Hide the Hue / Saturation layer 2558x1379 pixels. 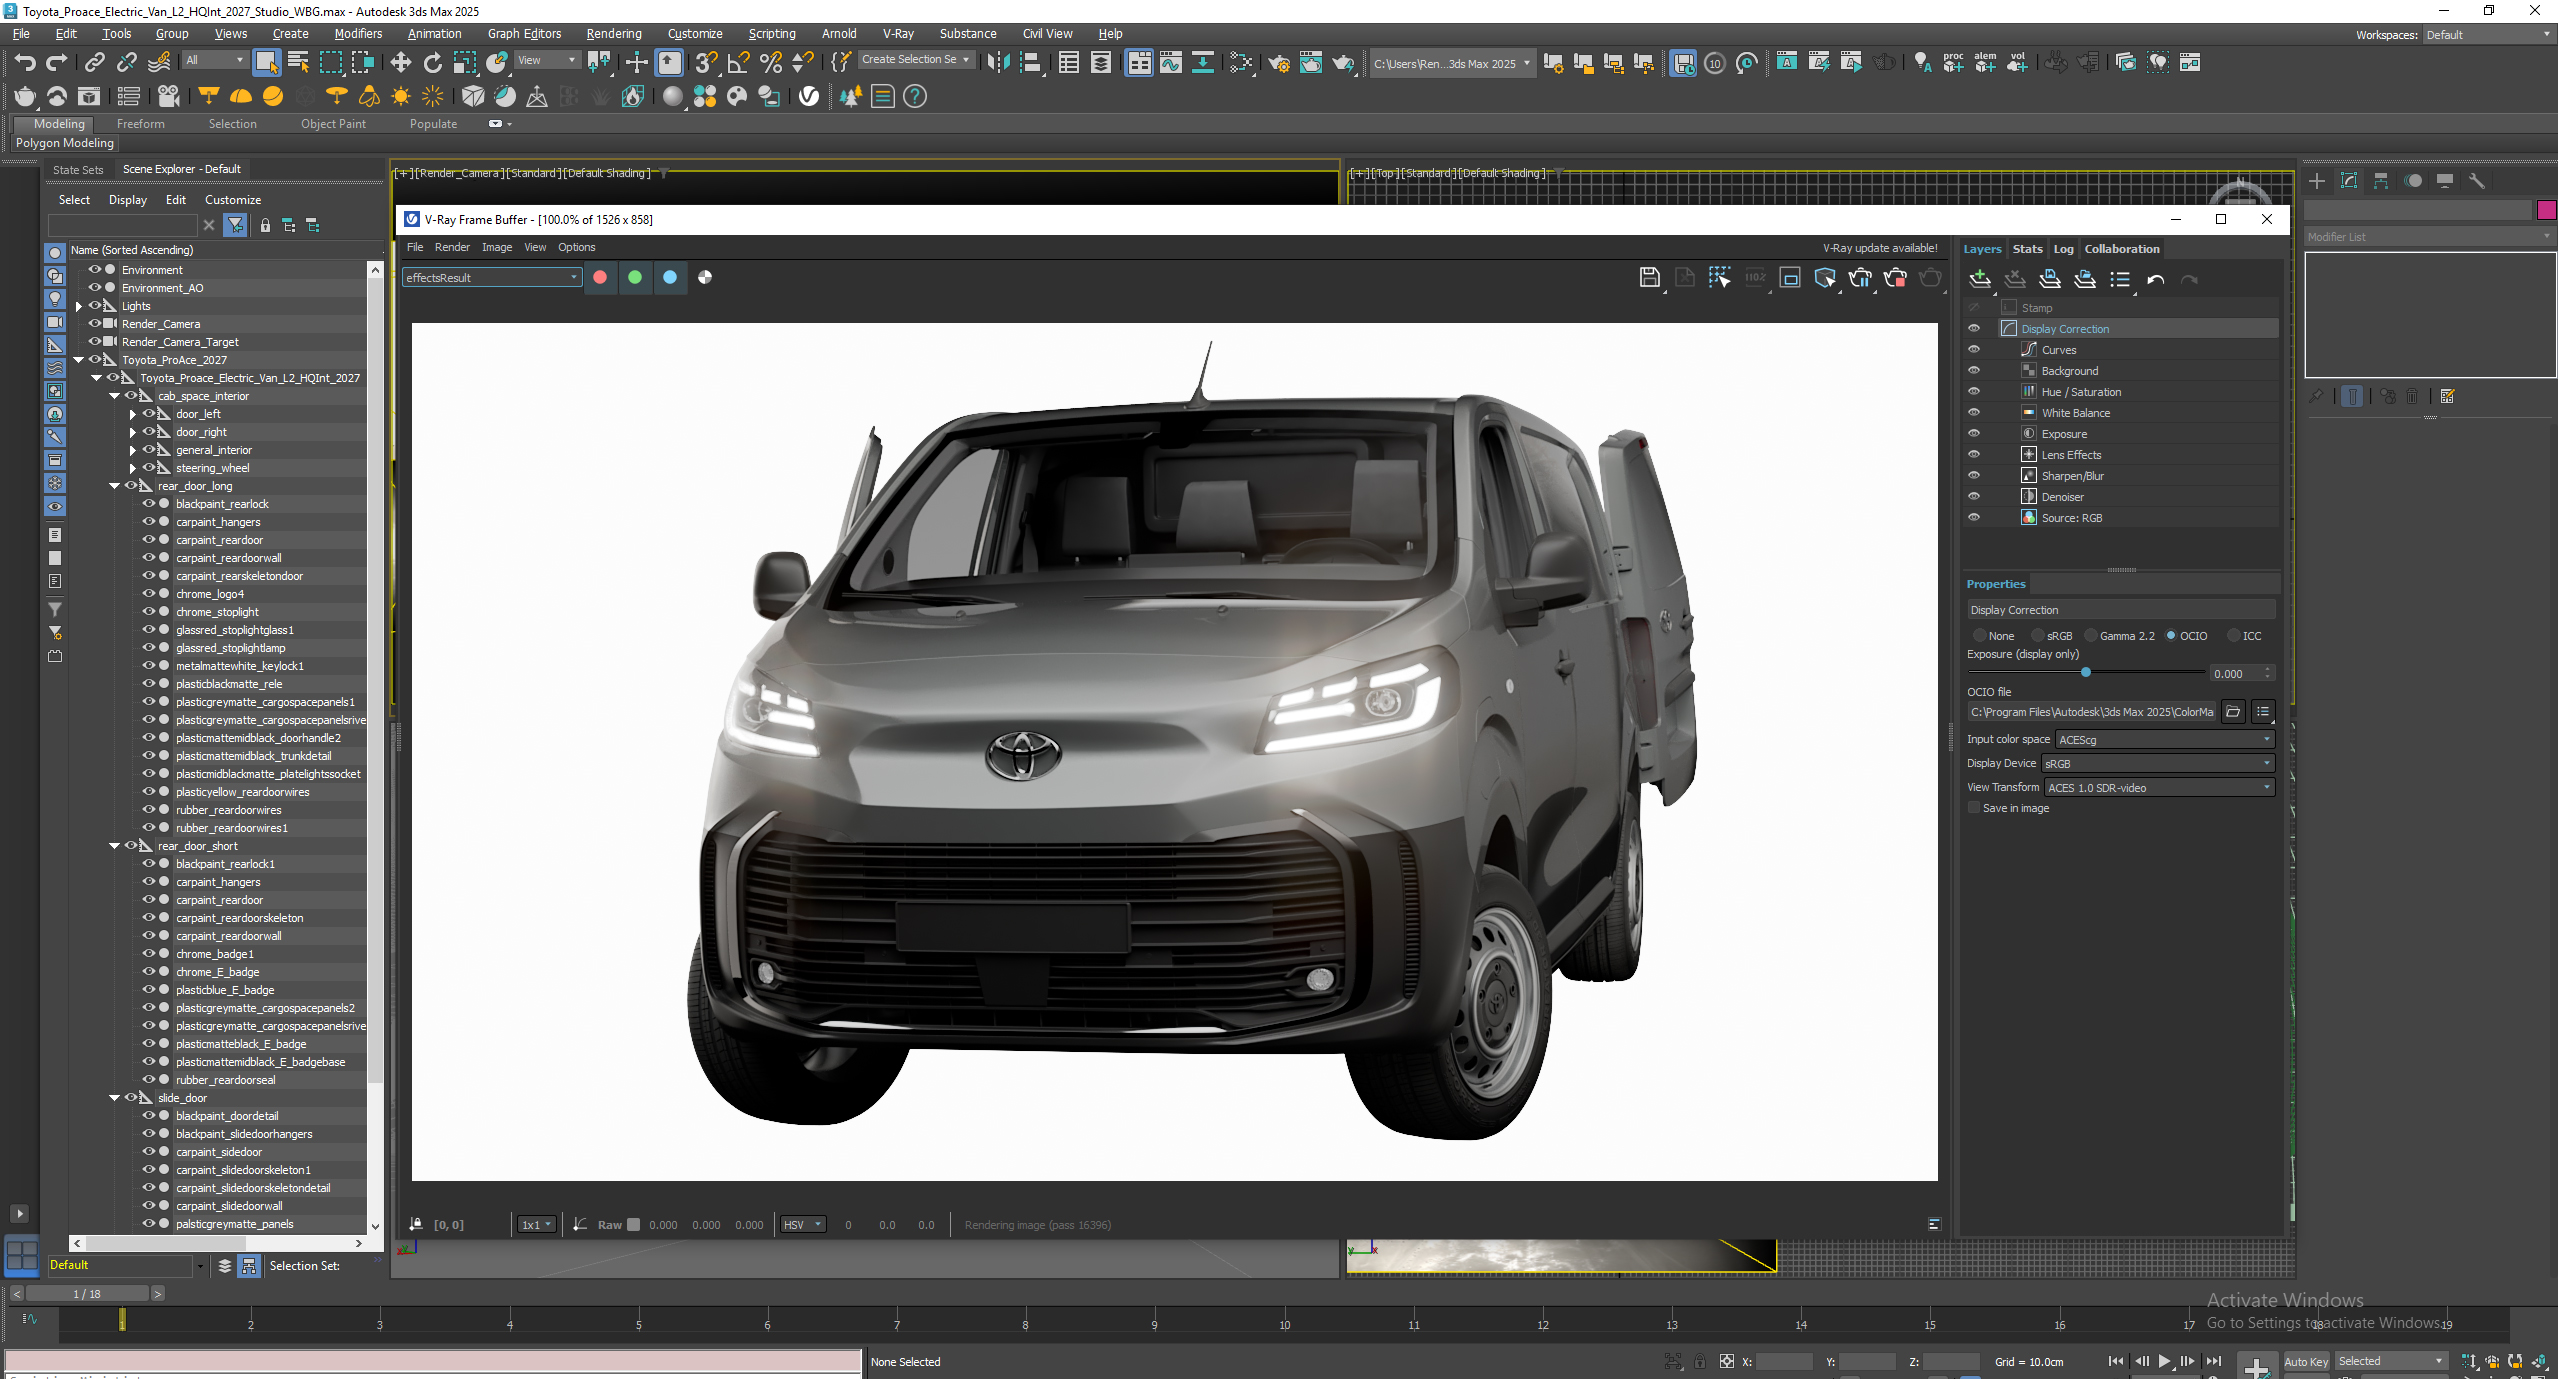coord(1974,392)
